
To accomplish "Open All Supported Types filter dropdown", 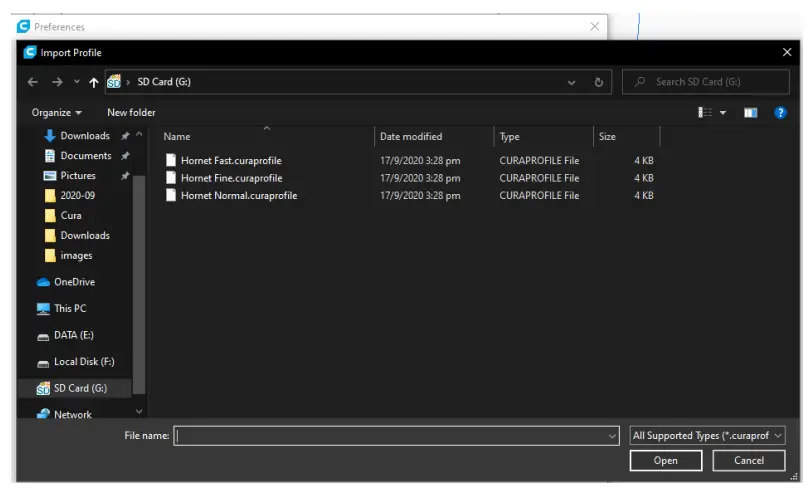I will click(707, 436).
